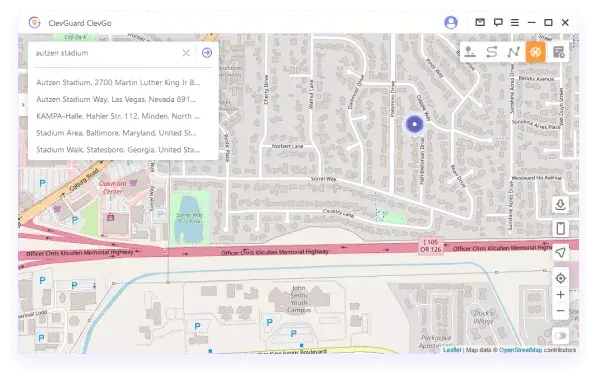Click the search go arrow button
Image resolution: width=597 pixels, height=380 pixels.
pos(207,53)
